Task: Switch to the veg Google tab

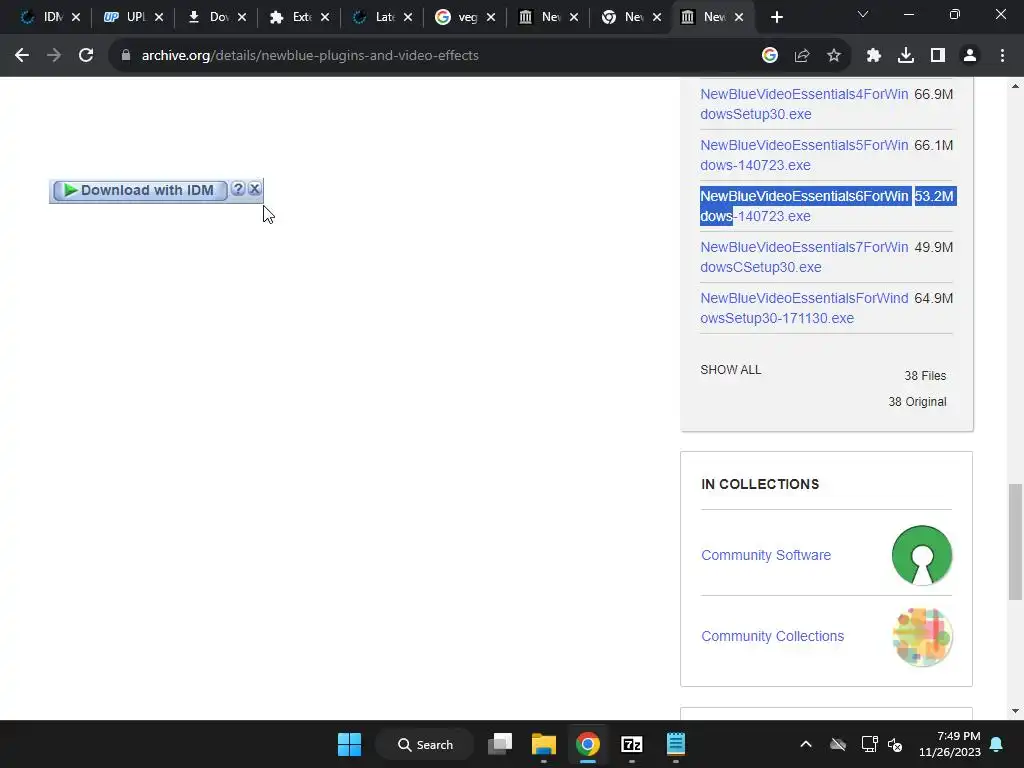Action: [x=456, y=17]
